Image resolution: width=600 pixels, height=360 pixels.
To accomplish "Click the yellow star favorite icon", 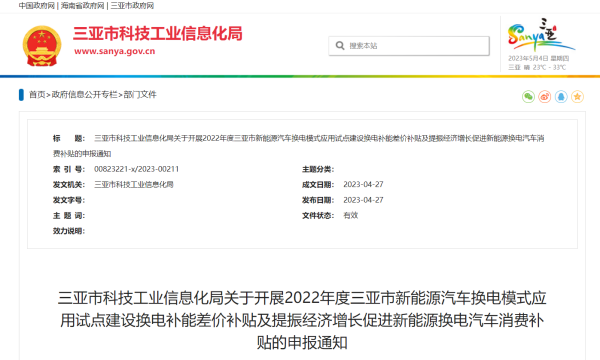I will point(577,97).
